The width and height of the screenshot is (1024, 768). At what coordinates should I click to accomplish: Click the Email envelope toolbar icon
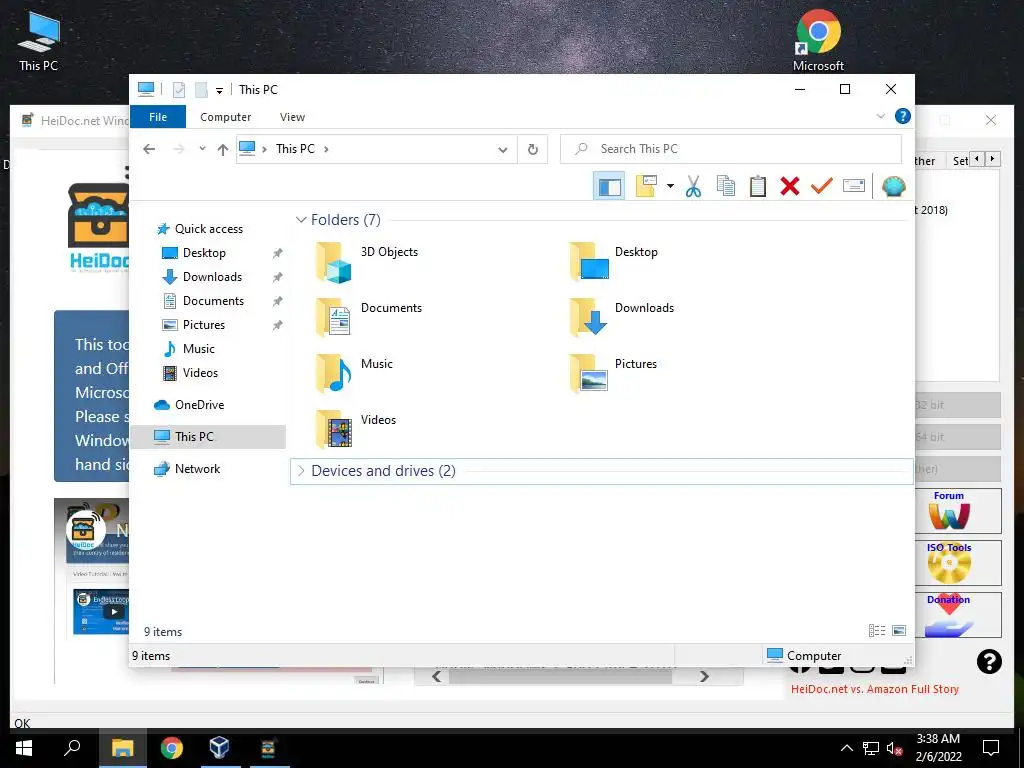click(854, 186)
